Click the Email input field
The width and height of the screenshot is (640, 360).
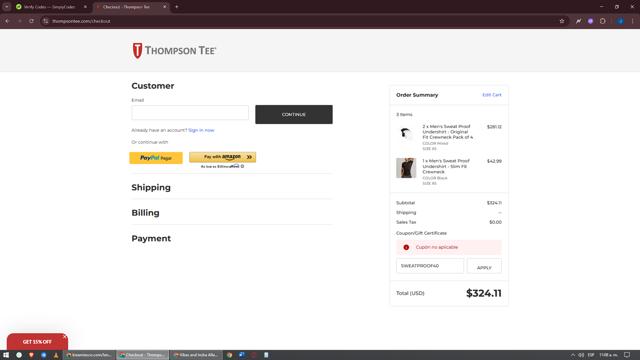click(190, 113)
